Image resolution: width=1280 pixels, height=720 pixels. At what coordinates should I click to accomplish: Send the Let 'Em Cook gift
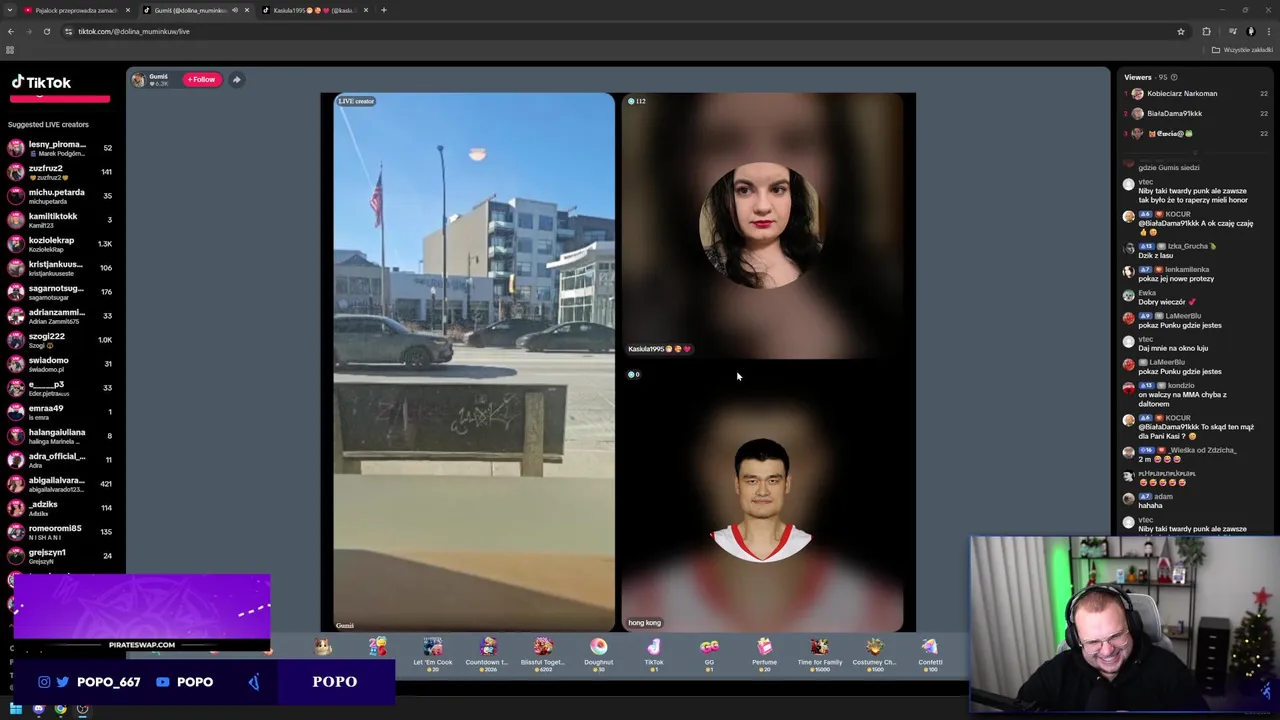433,654
